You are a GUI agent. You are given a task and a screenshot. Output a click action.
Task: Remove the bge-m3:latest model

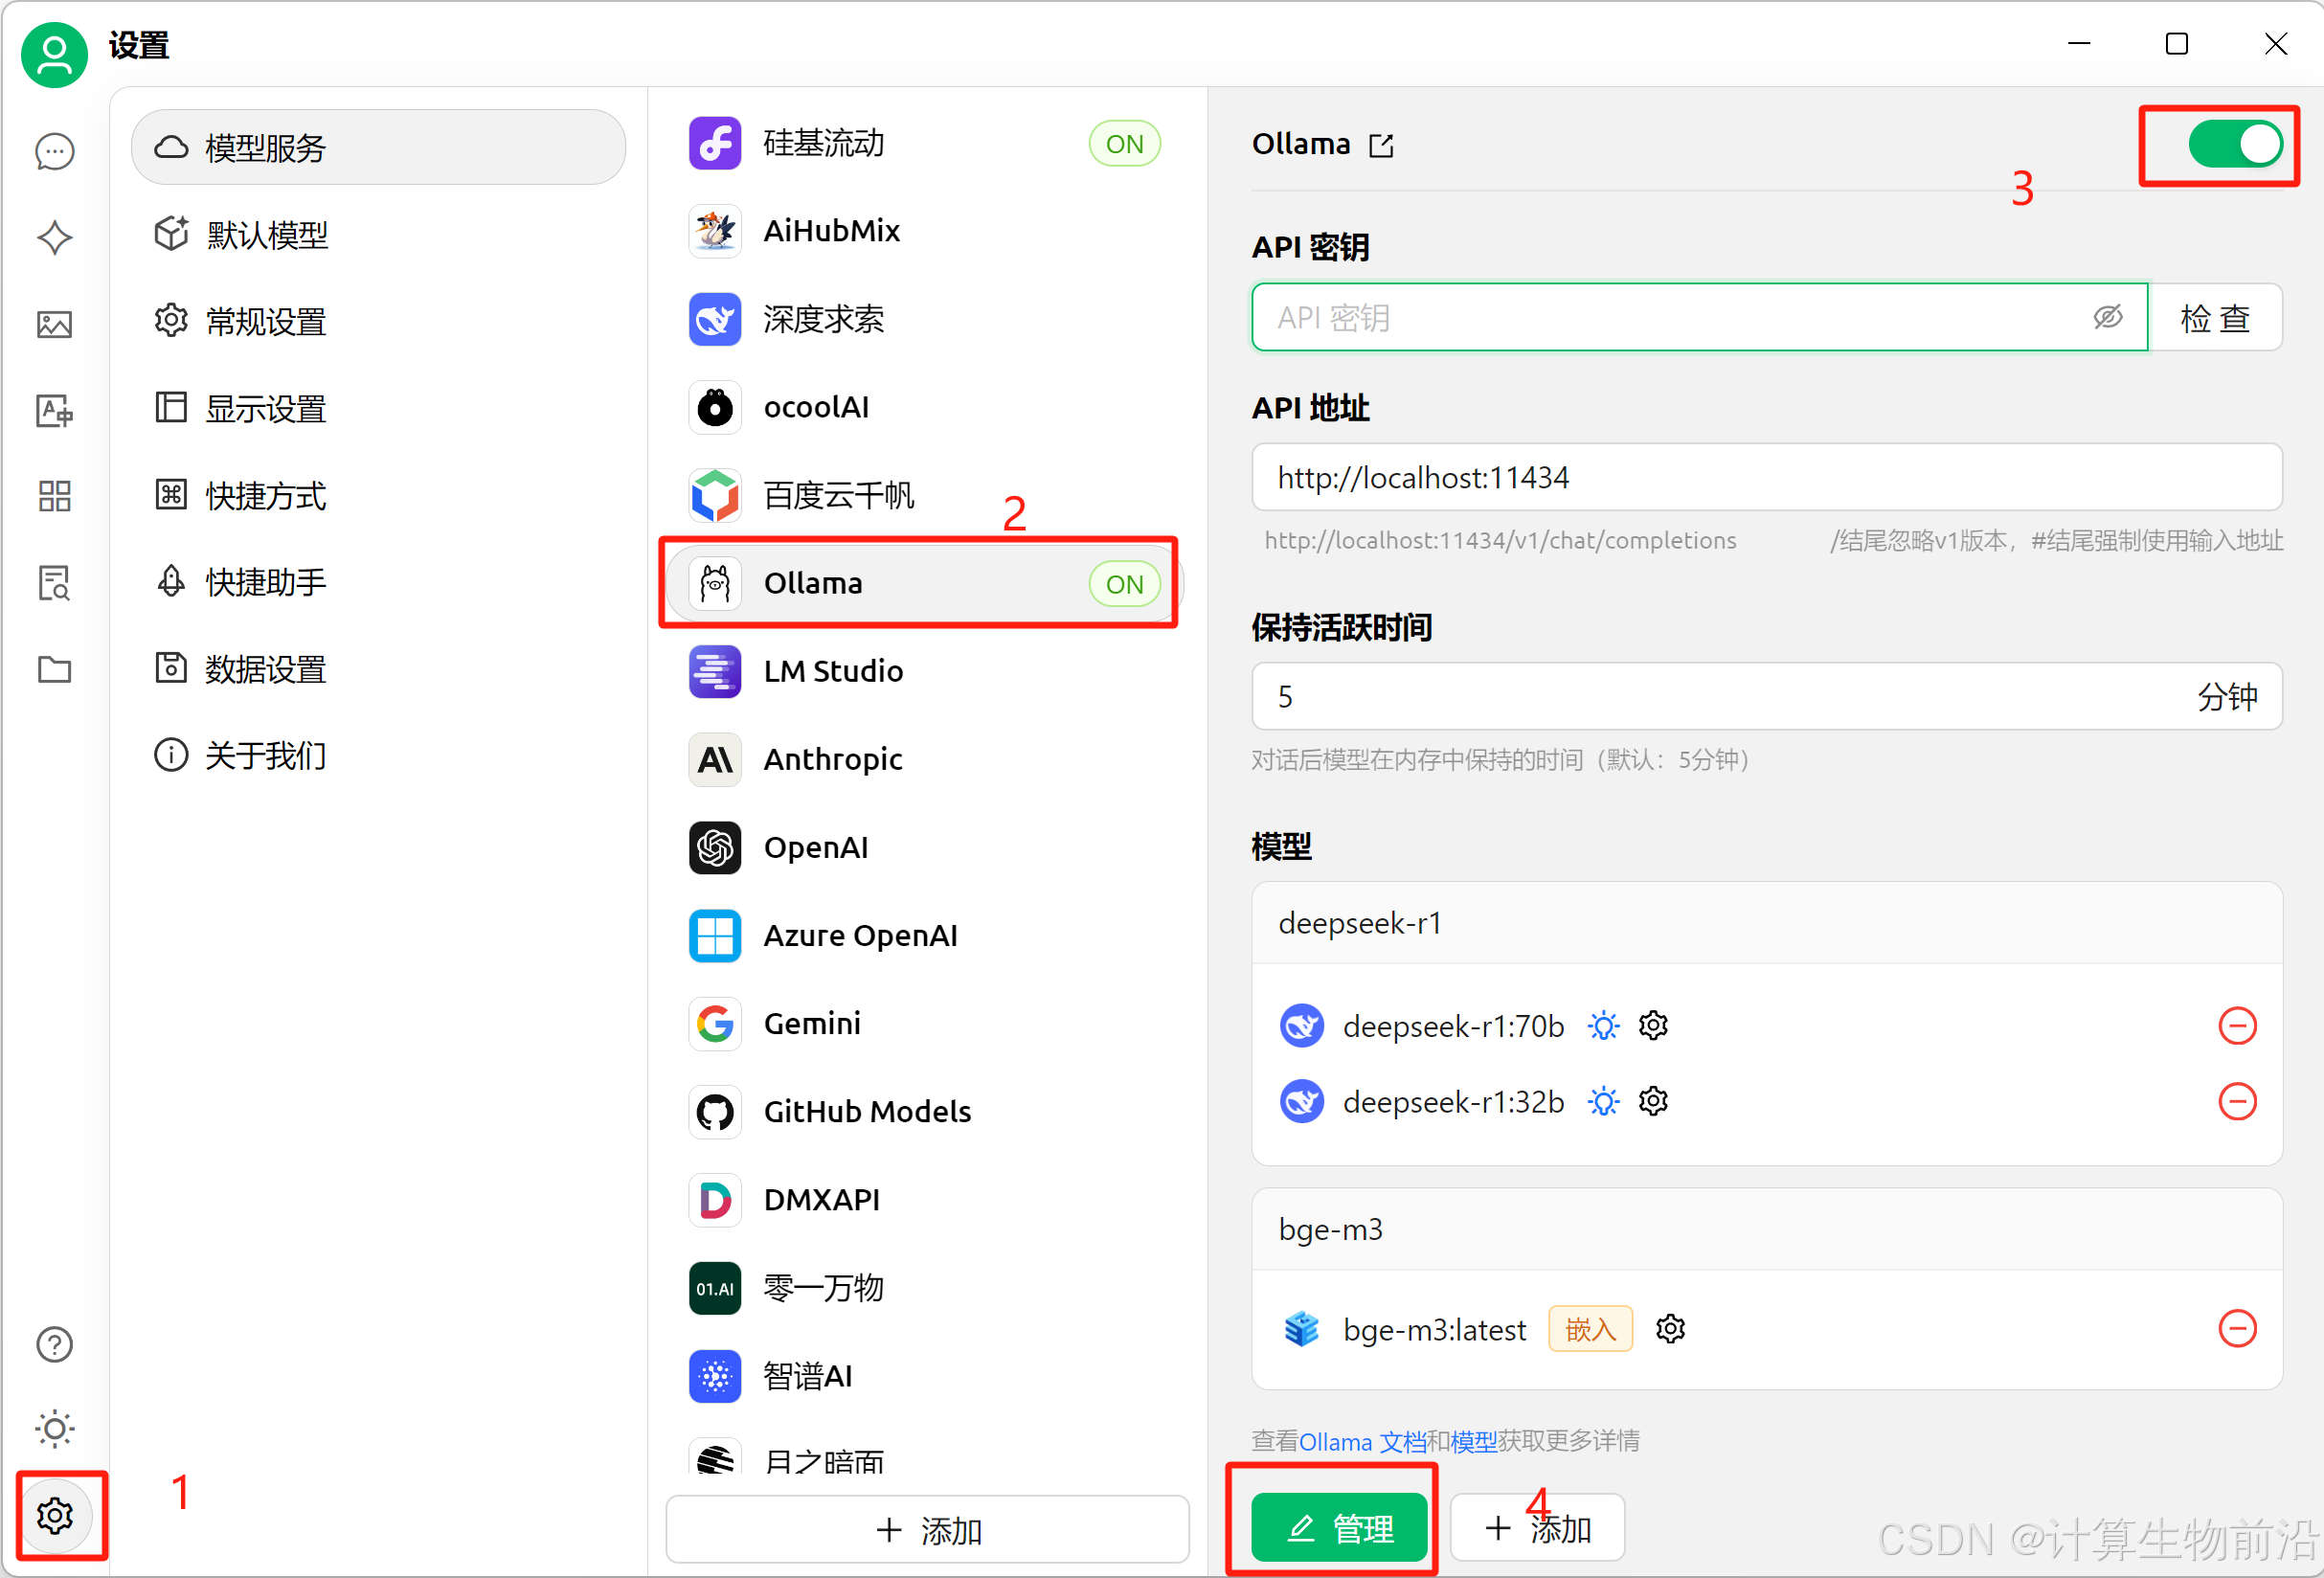2237,1329
